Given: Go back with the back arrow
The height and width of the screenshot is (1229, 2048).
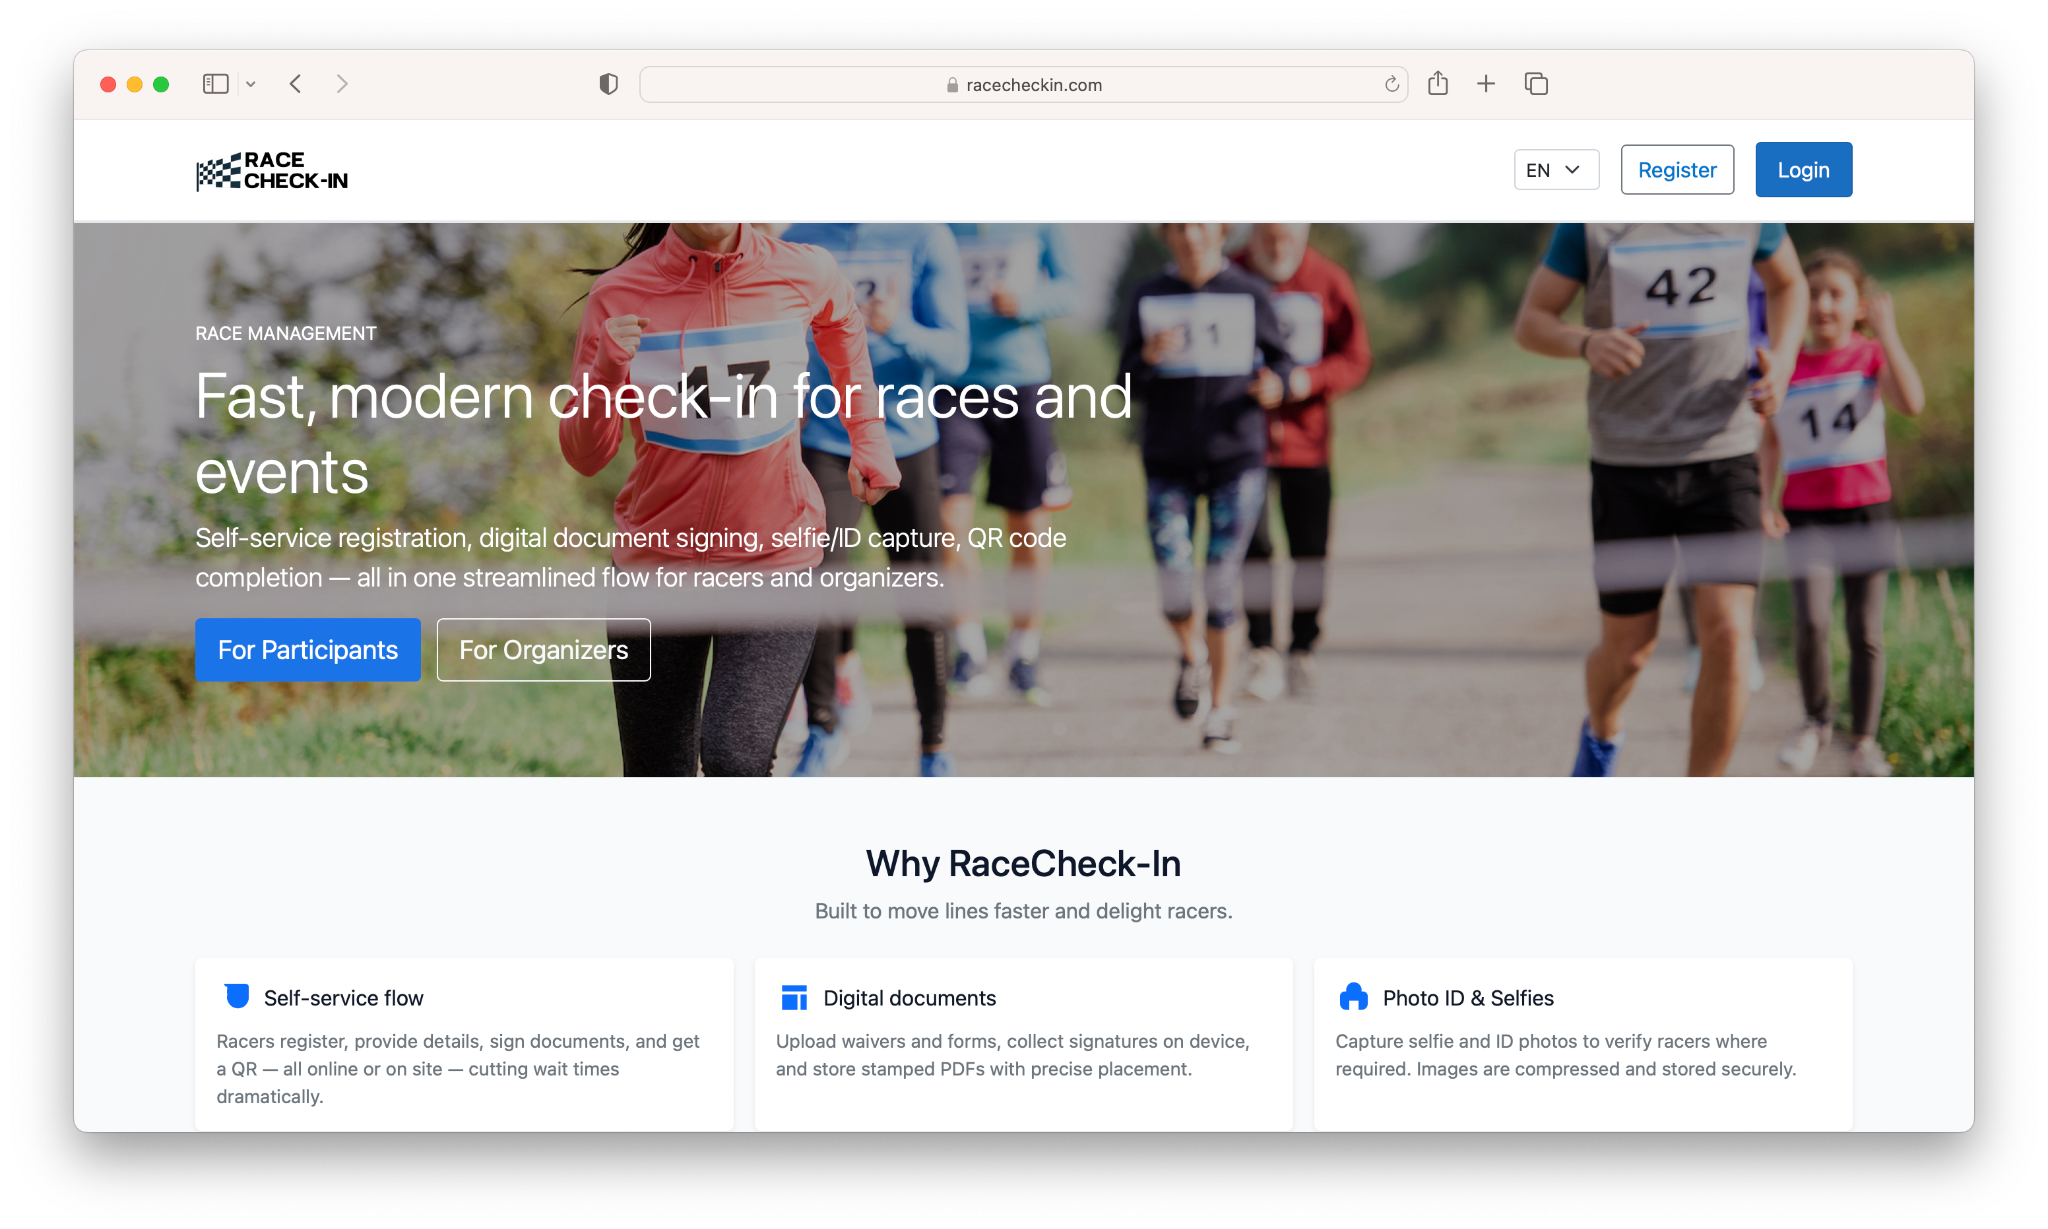Looking at the screenshot, I should pos(295,84).
